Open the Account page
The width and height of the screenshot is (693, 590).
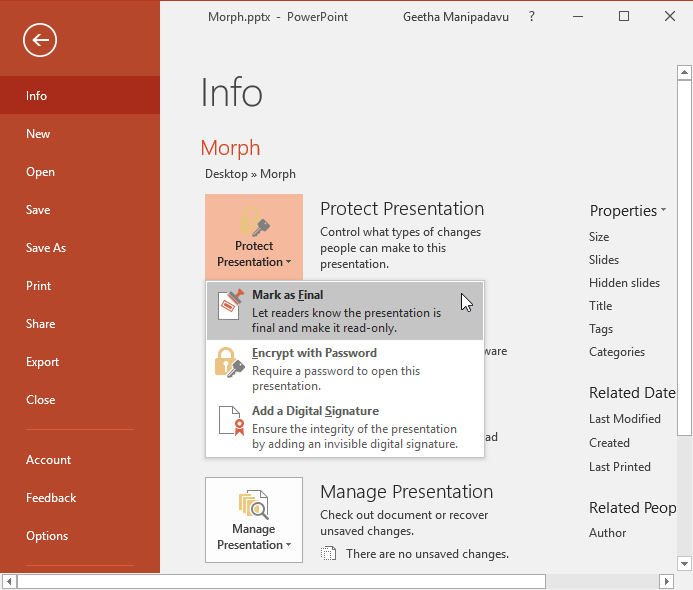click(49, 460)
